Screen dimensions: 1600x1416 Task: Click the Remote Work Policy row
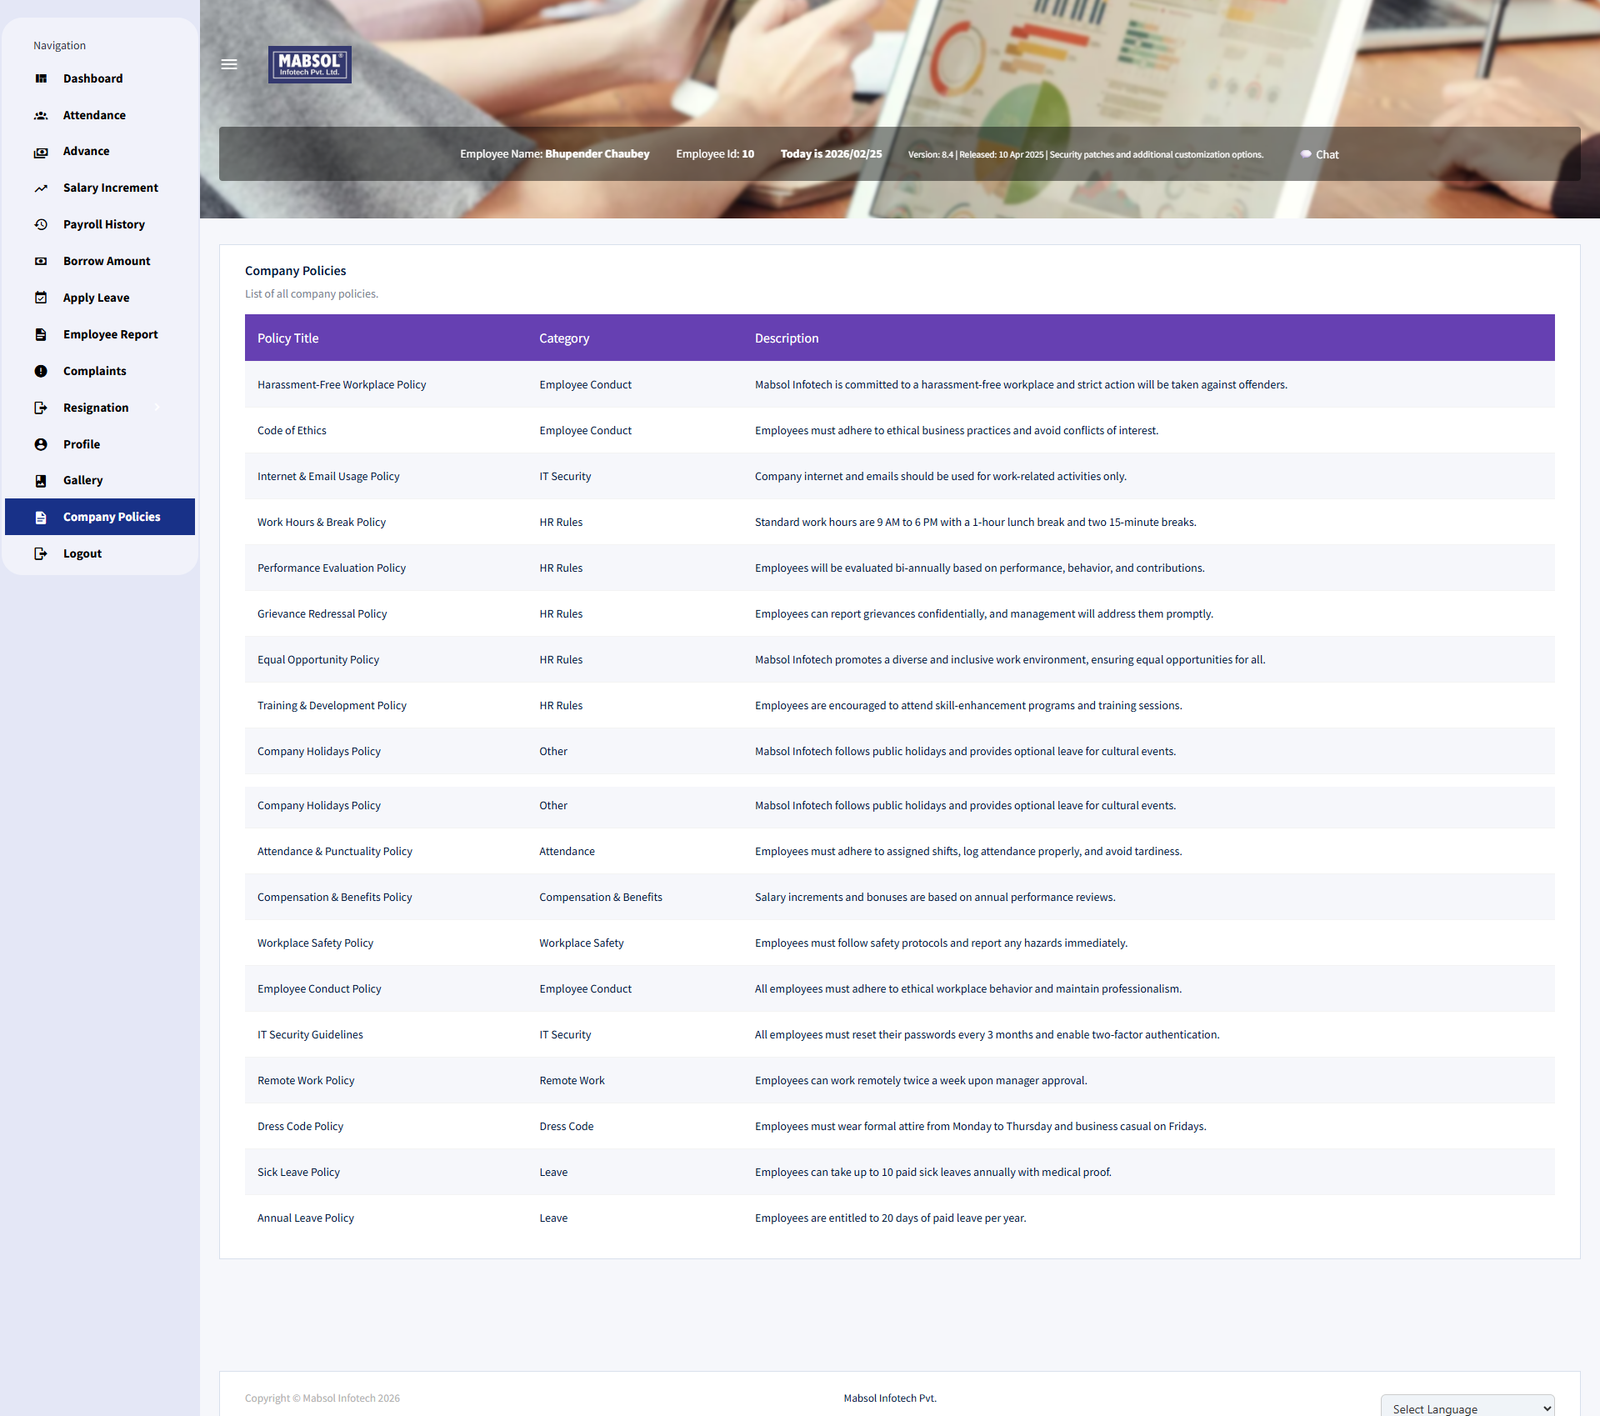pyautogui.click(x=306, y=1081)
